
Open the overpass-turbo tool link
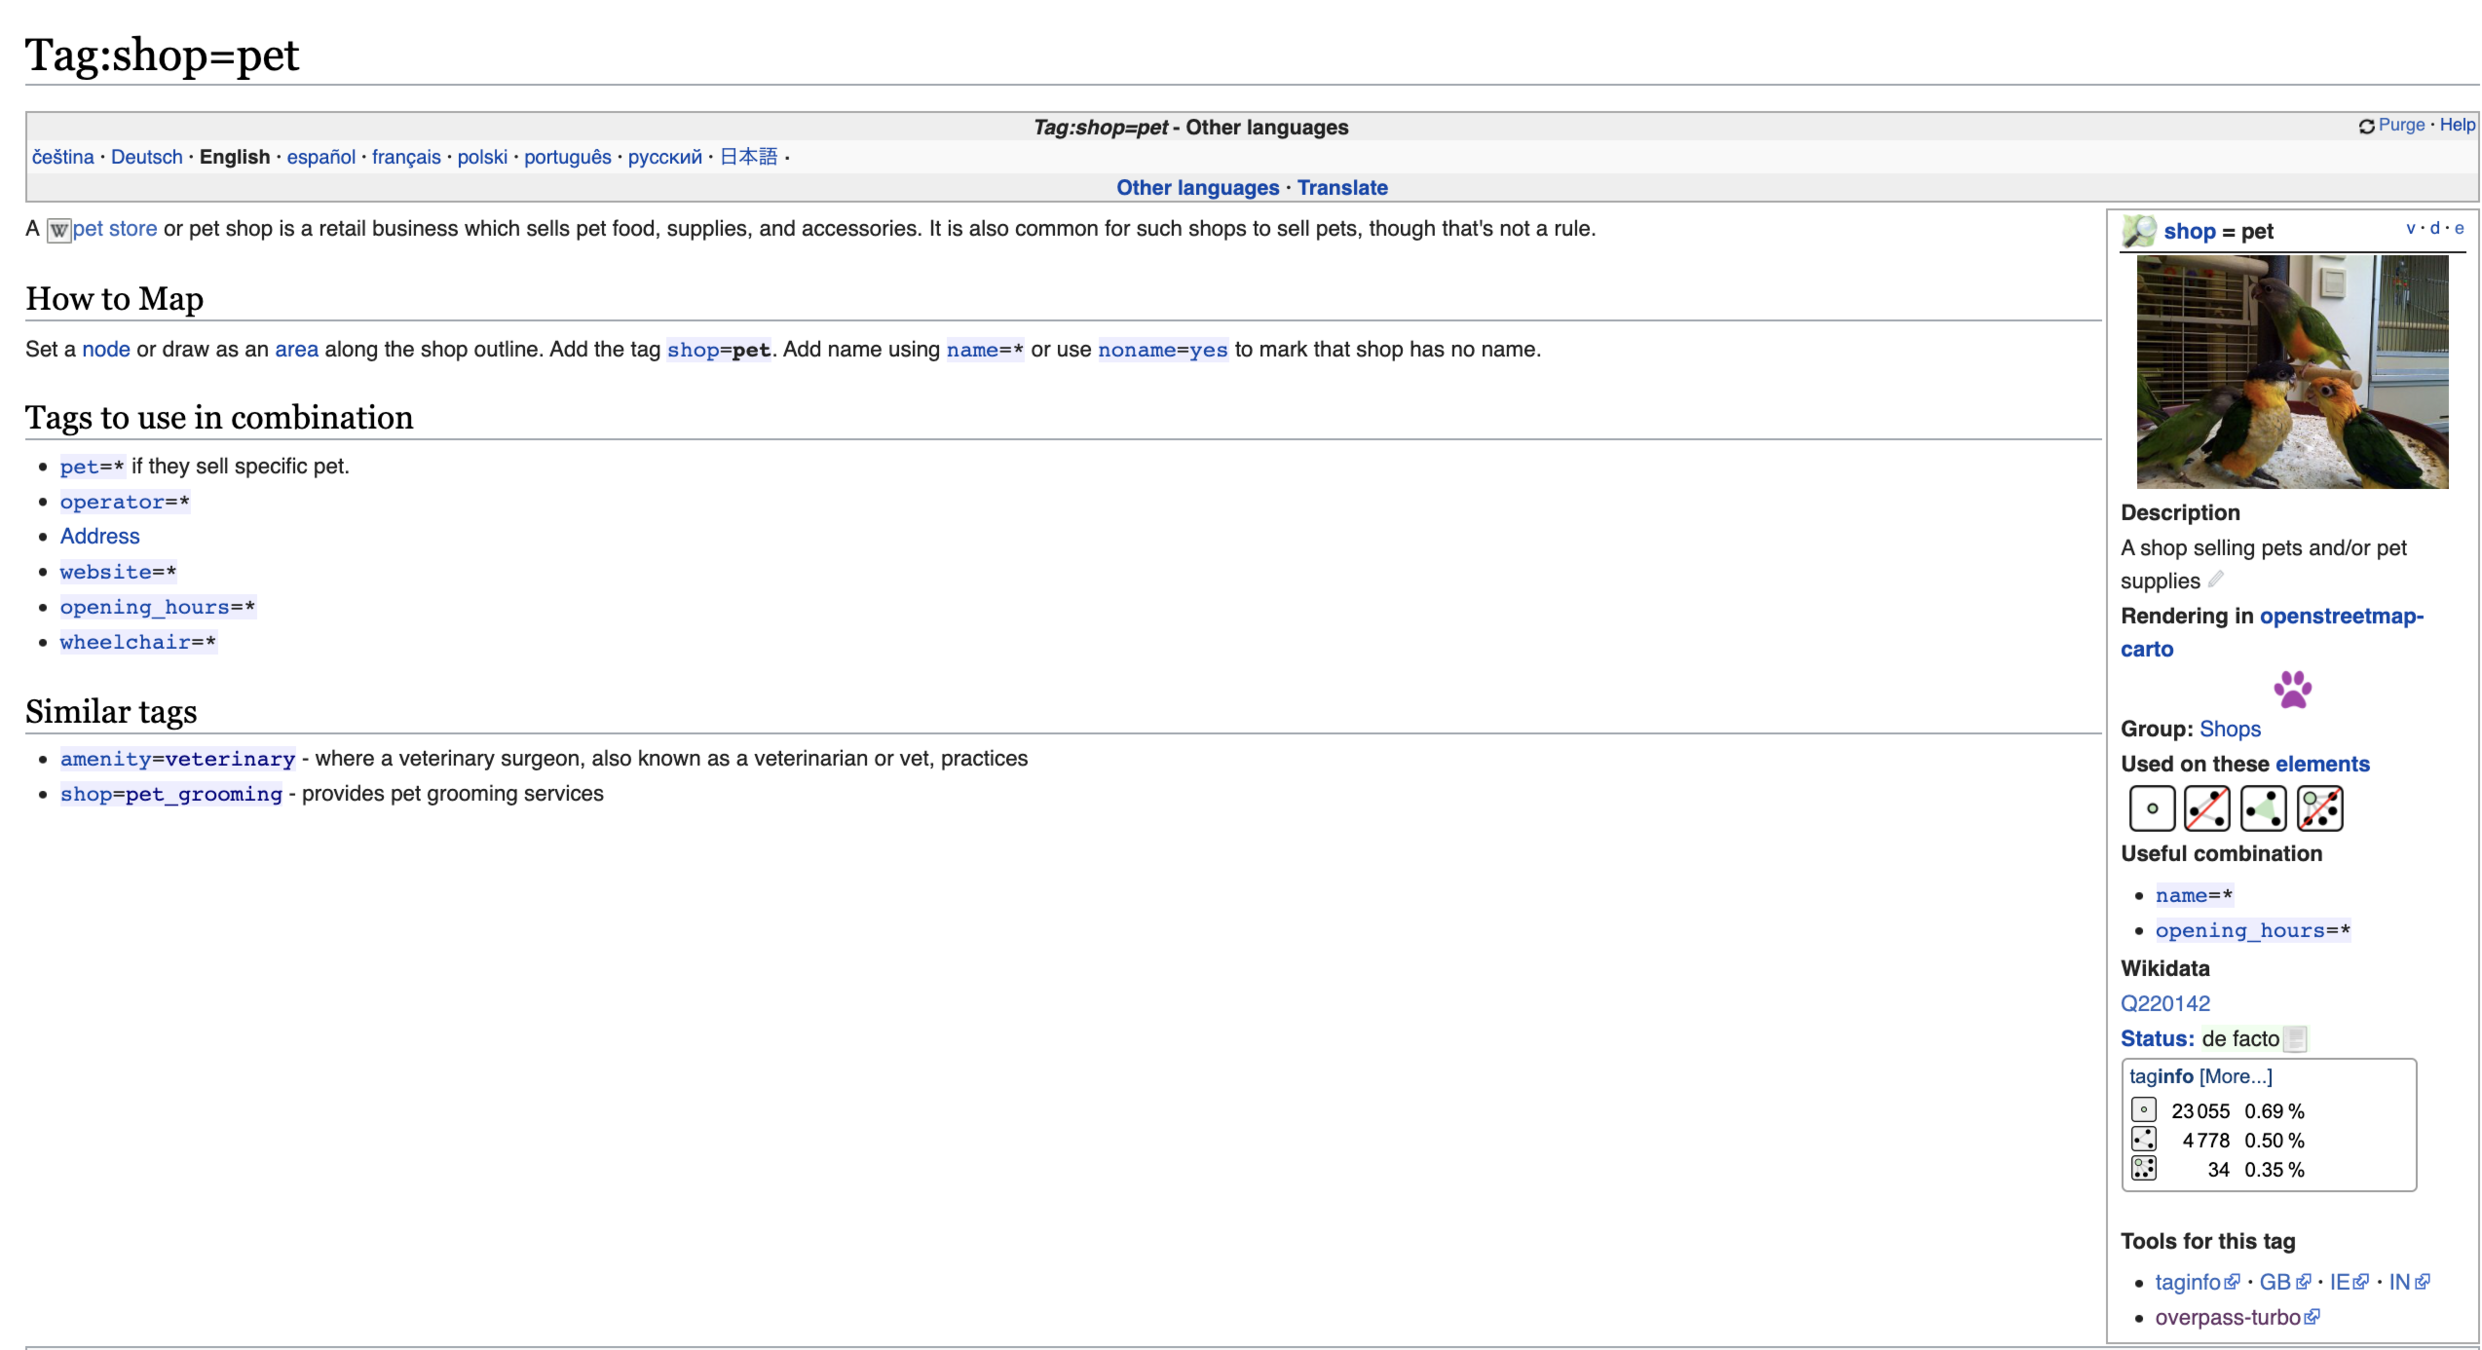tap(2227, 1317)
